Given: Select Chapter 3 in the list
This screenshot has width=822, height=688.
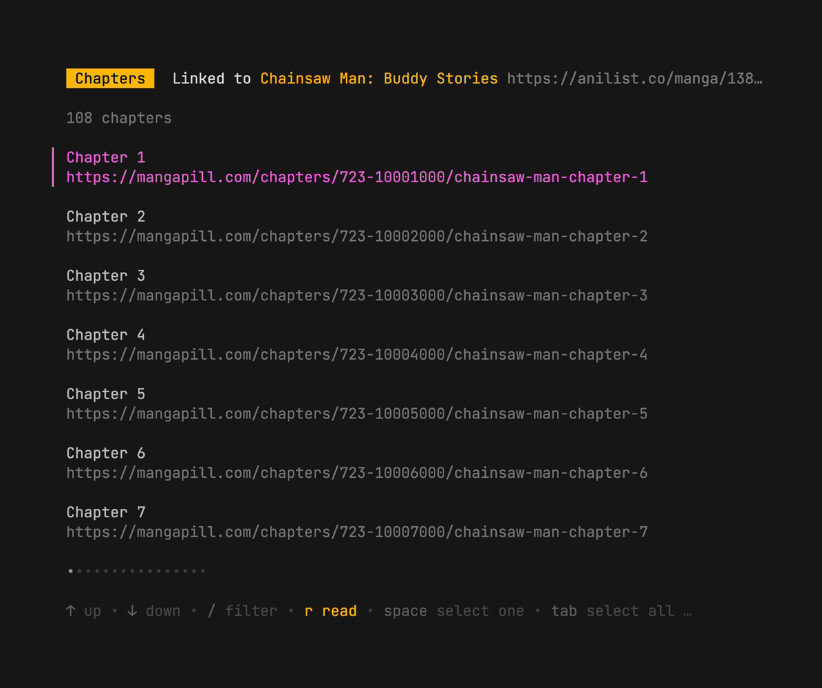Looking at the screenshot, I should pyautogui.click(x=106, y=275).
